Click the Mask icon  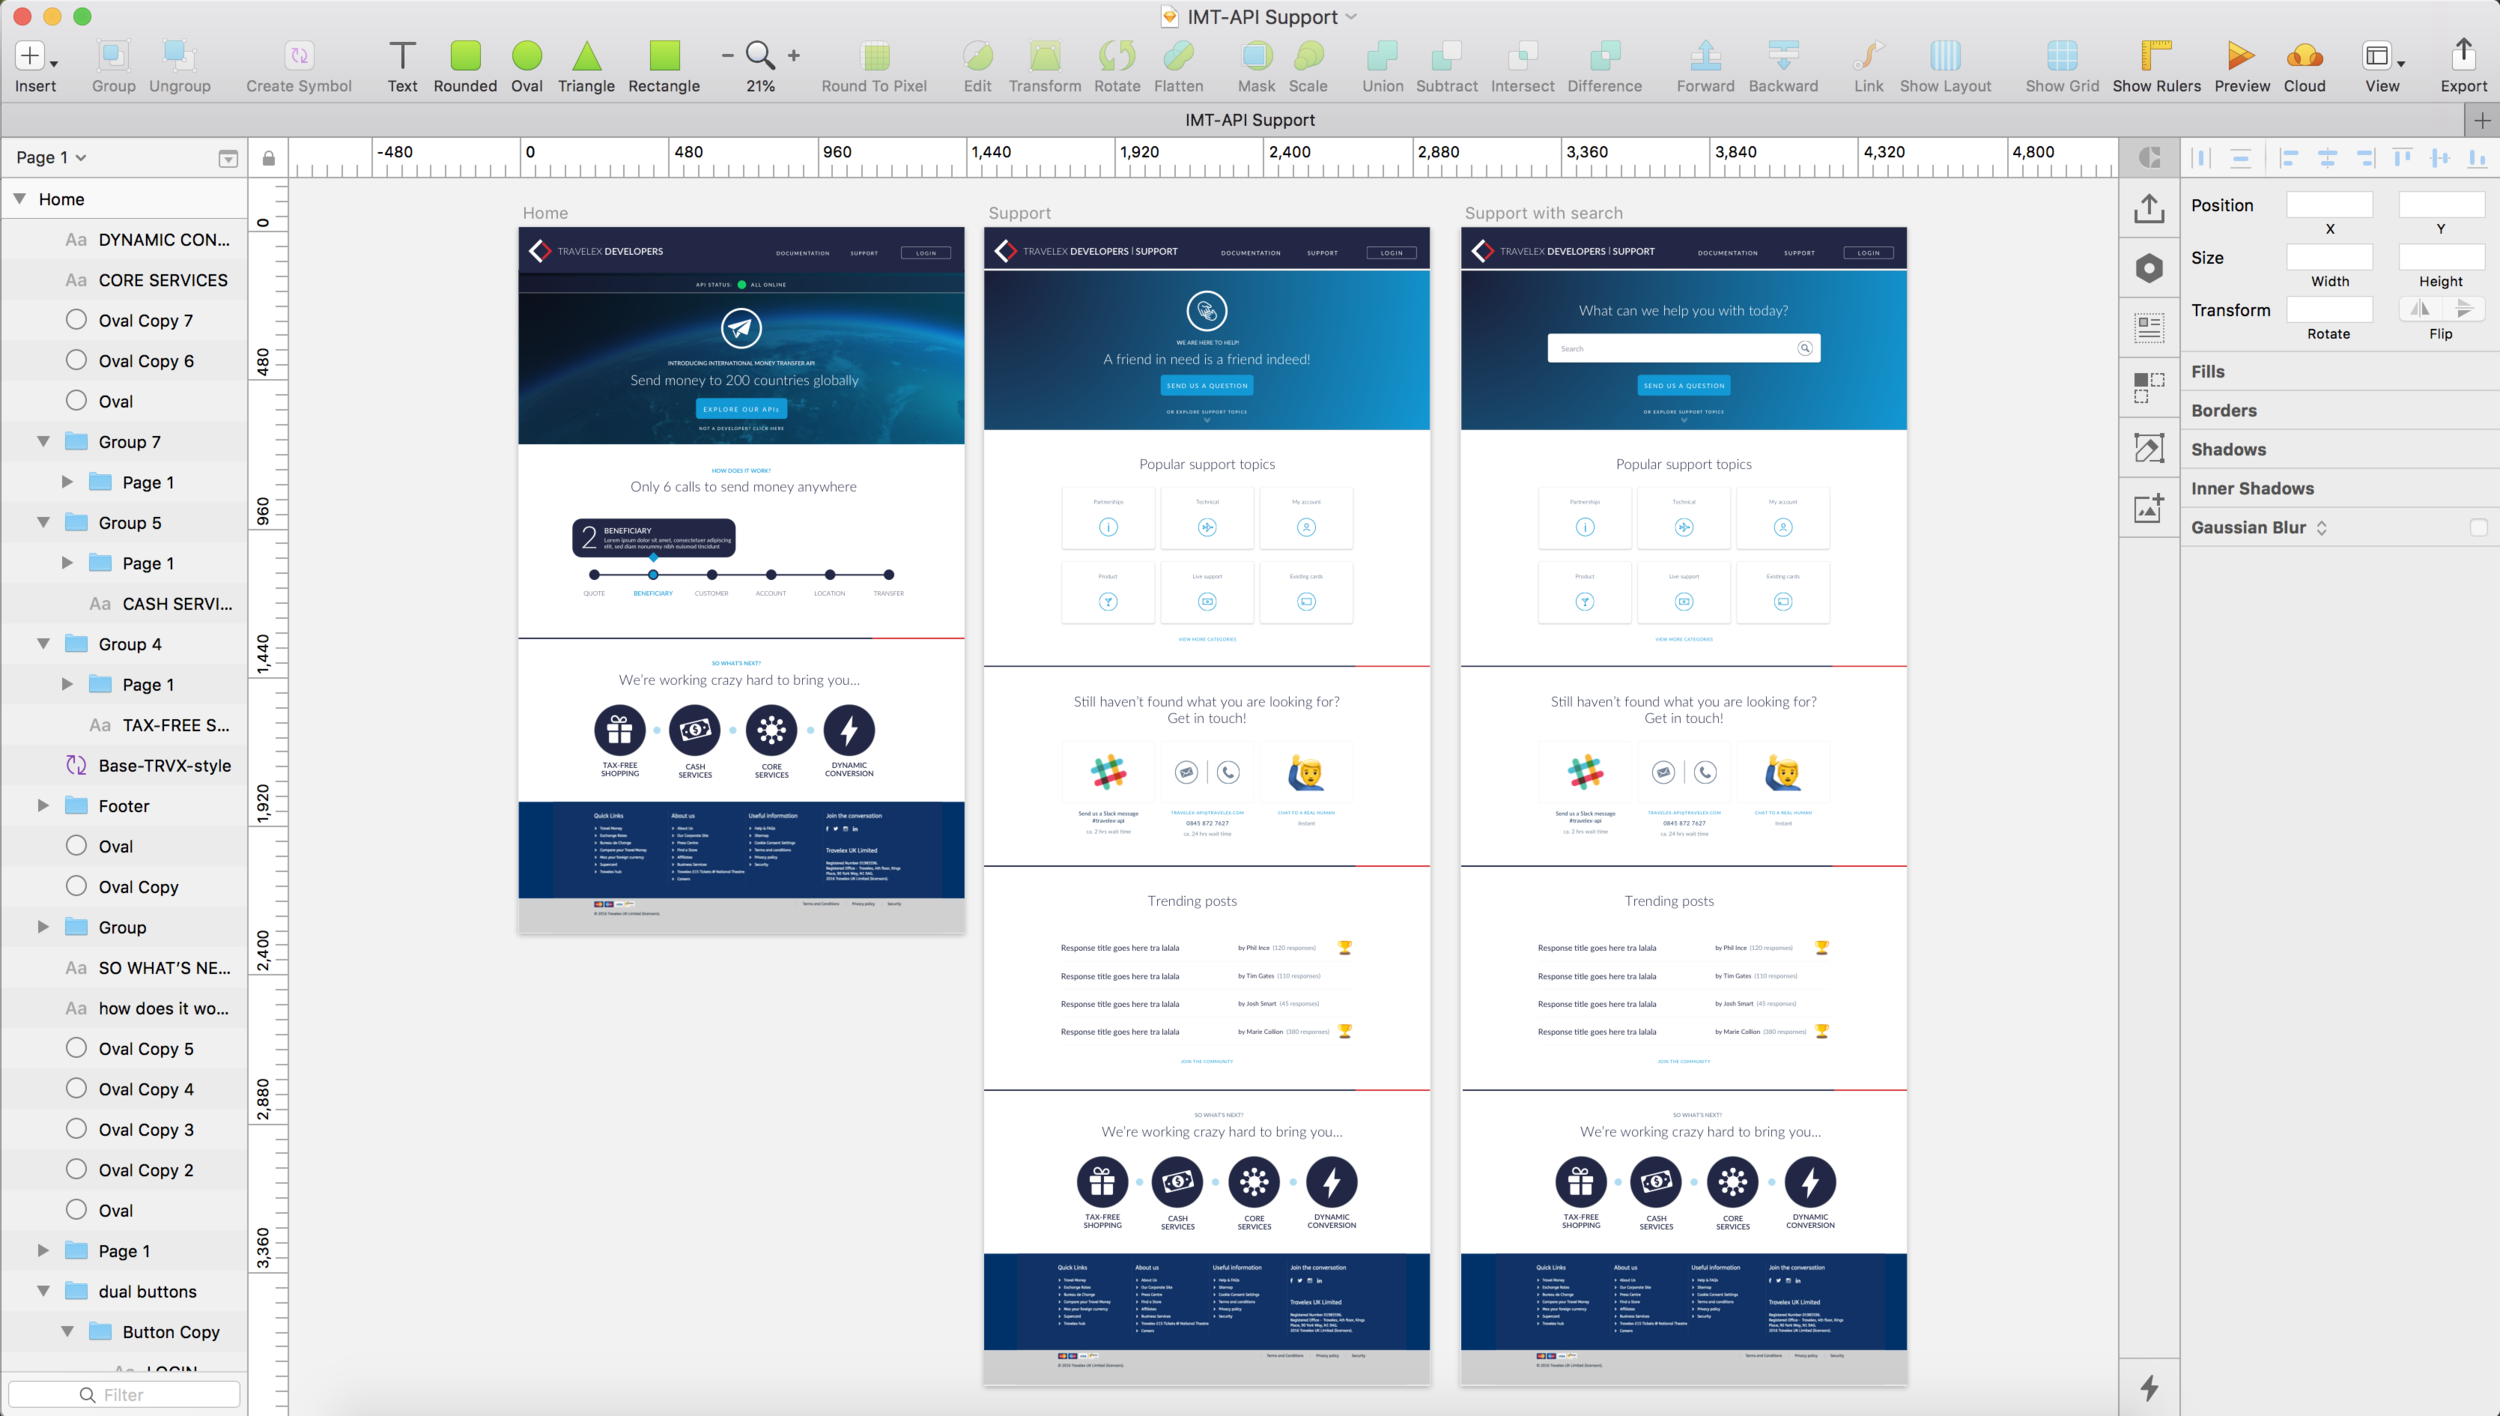tap(1256, 56)
